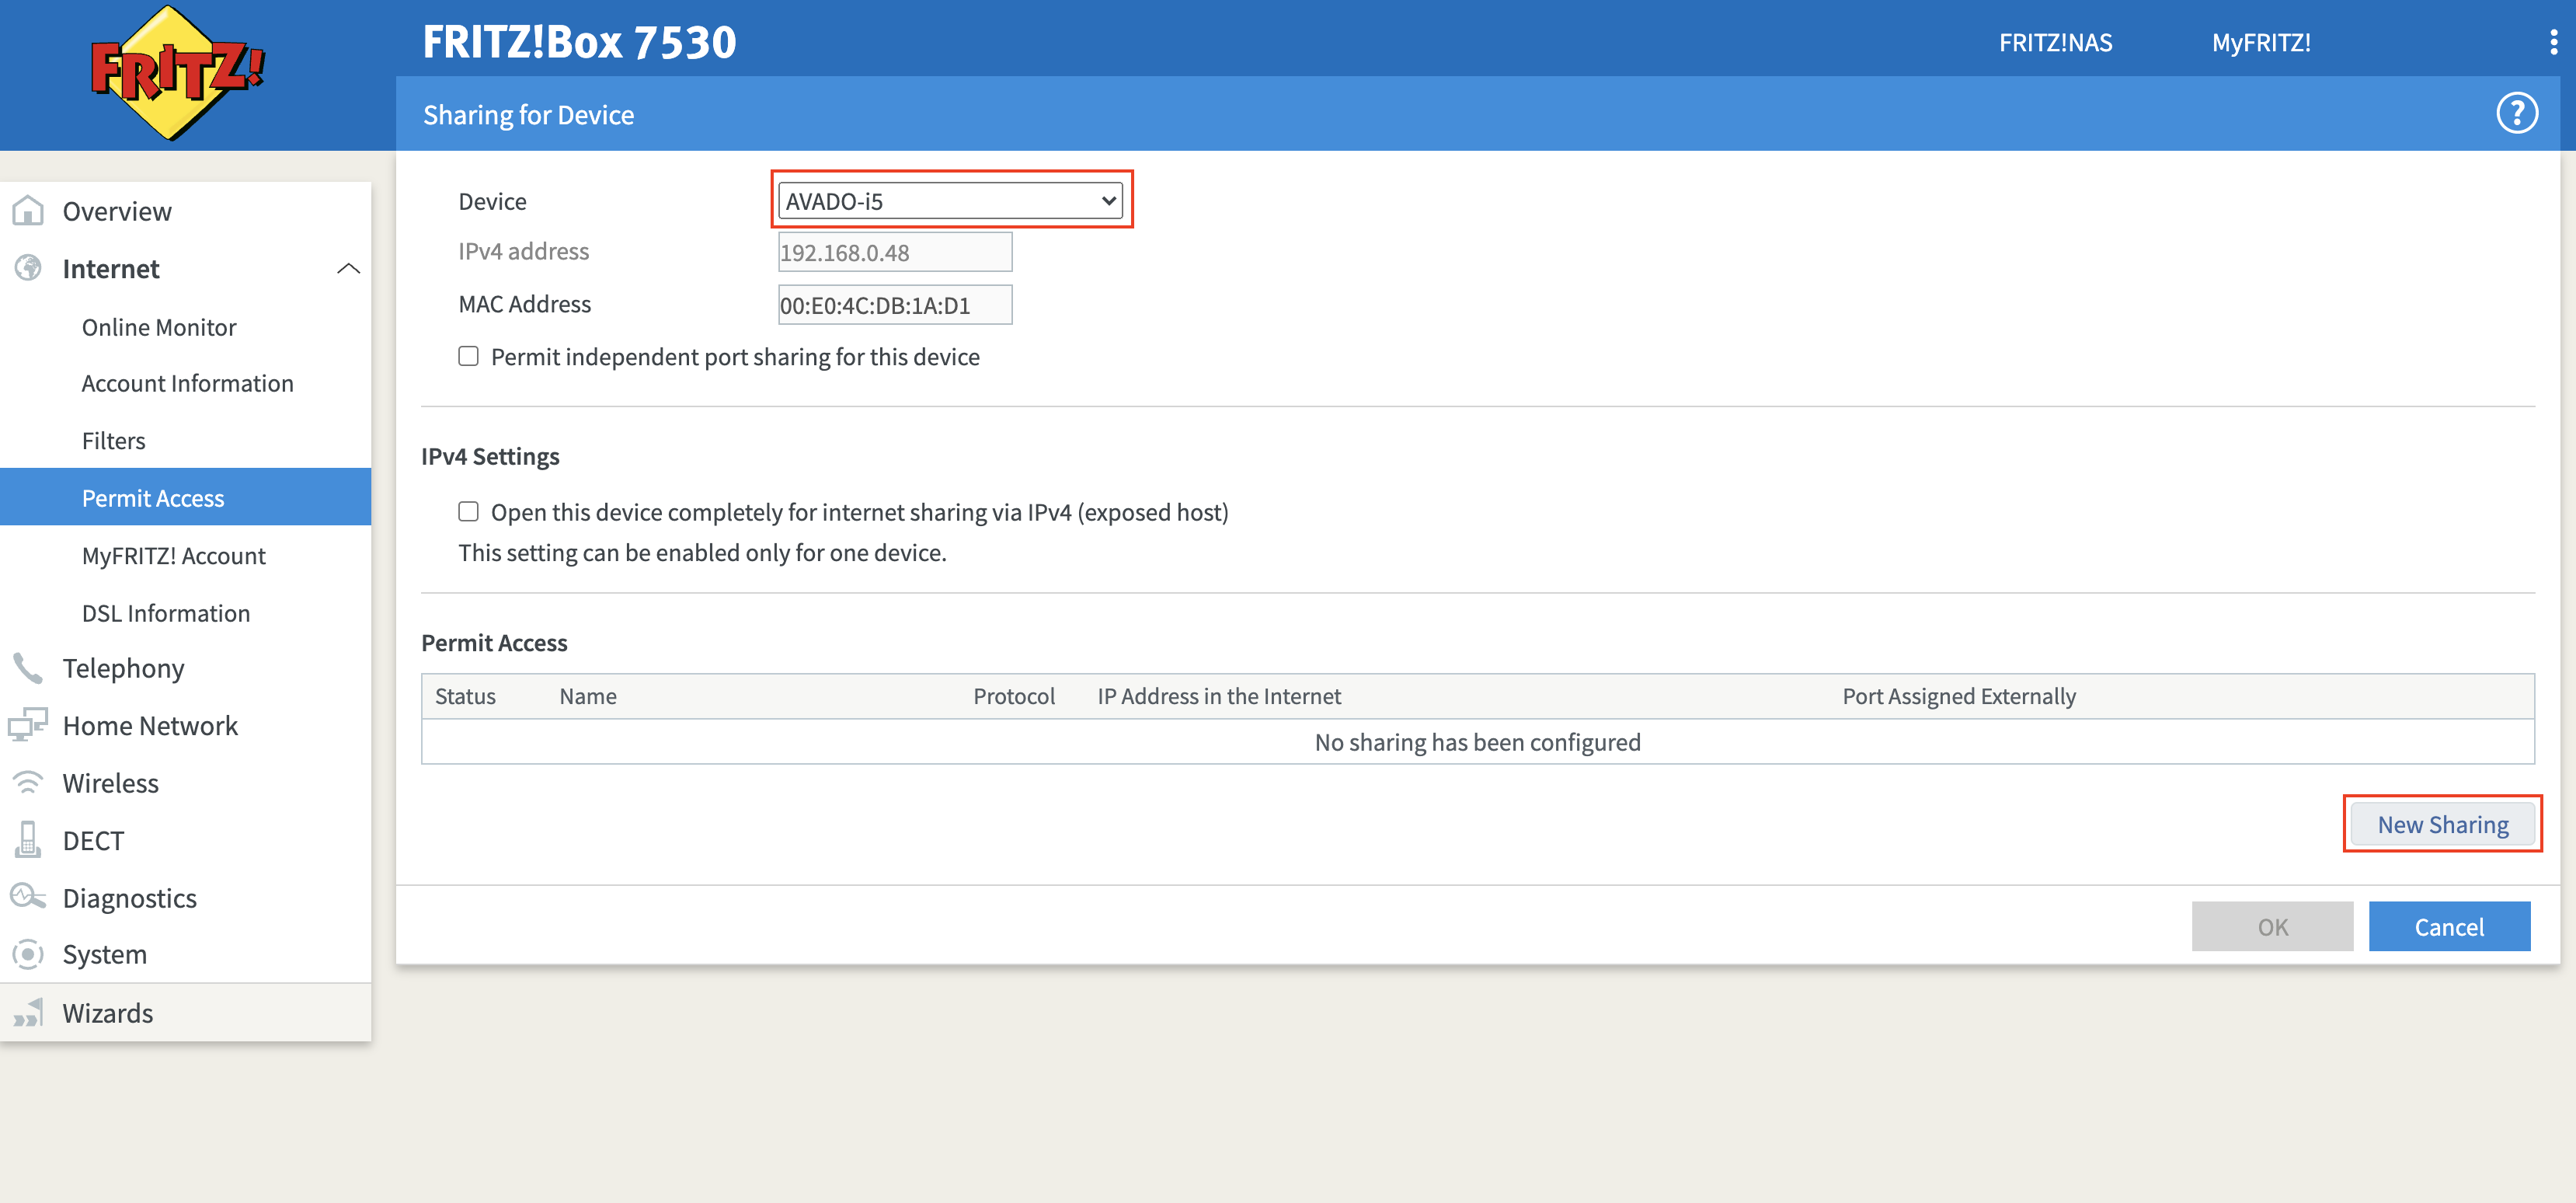
Task: Enable independent port sharing checkbox
Action: tap(468, 357)
